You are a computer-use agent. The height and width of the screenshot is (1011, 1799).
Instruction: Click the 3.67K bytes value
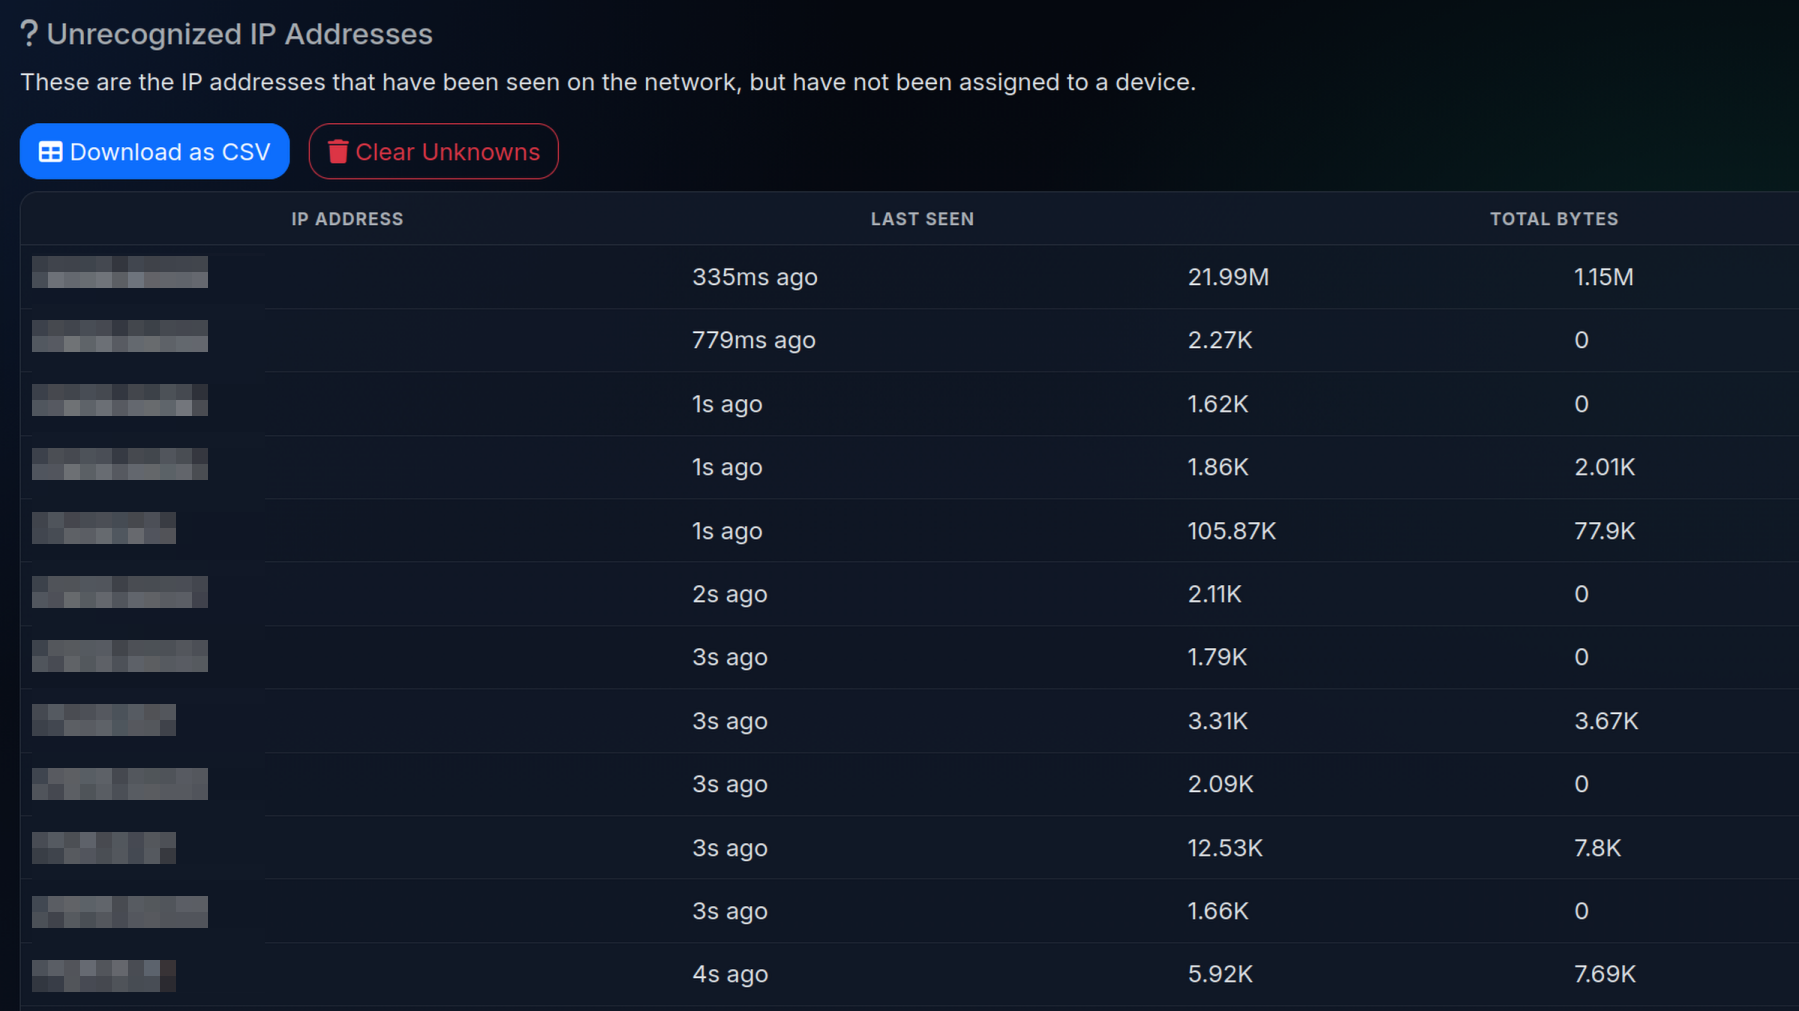[x=1606, y=721]
